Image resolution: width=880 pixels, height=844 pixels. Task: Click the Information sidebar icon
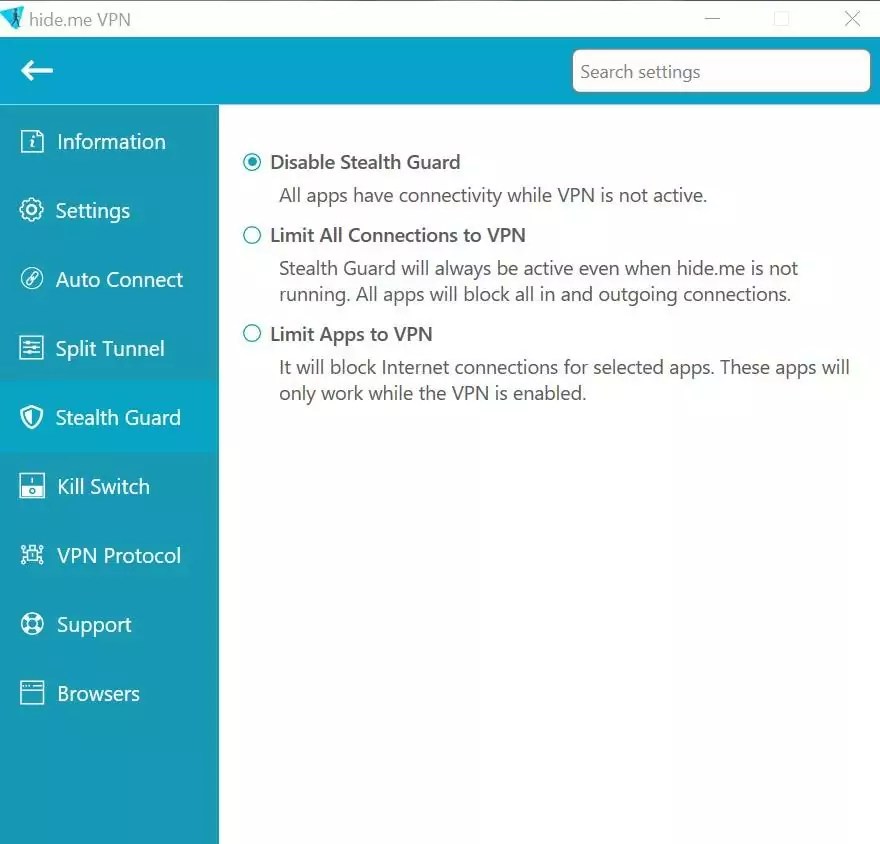(x=31, y=141)
